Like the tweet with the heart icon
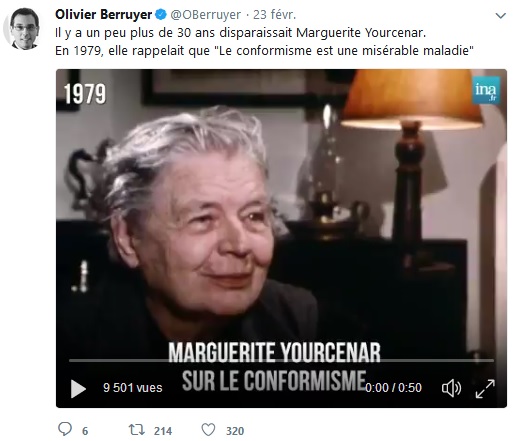 (x=208, y=430)
